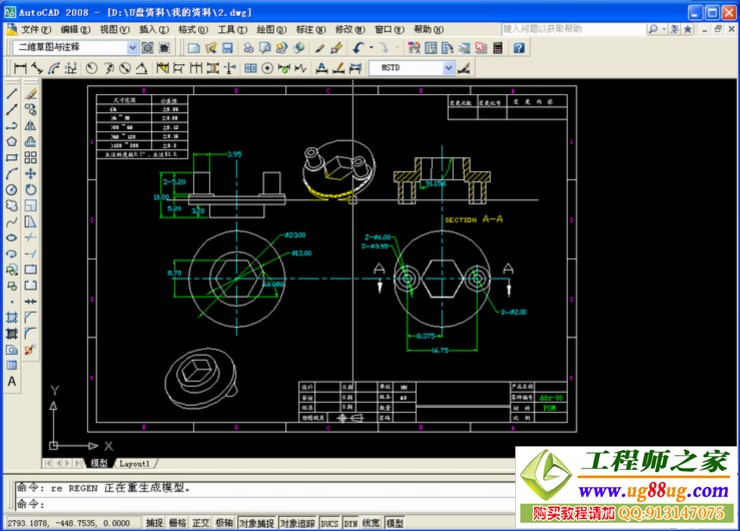This screenshot has height=531, width=740.
Task: Select the Trim modify tool
Action: click(x=31, y=237)
